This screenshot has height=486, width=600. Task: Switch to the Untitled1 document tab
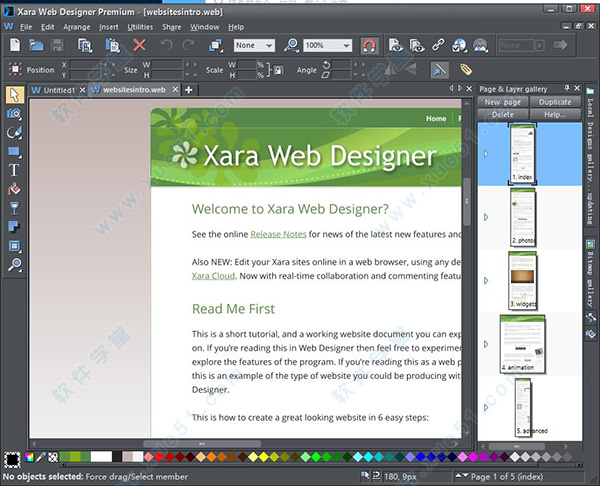click(x=59, y=90)
